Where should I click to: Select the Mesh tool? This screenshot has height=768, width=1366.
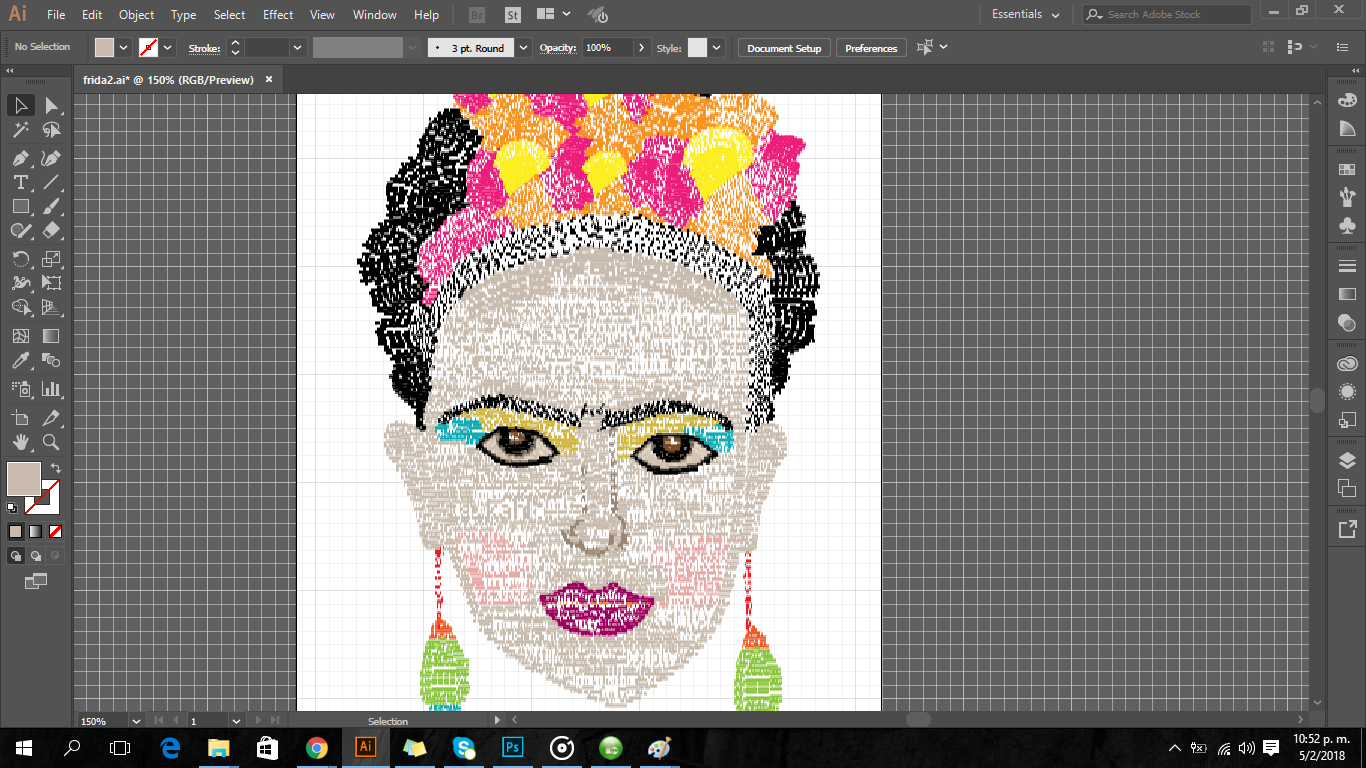[x=20, y=336]
